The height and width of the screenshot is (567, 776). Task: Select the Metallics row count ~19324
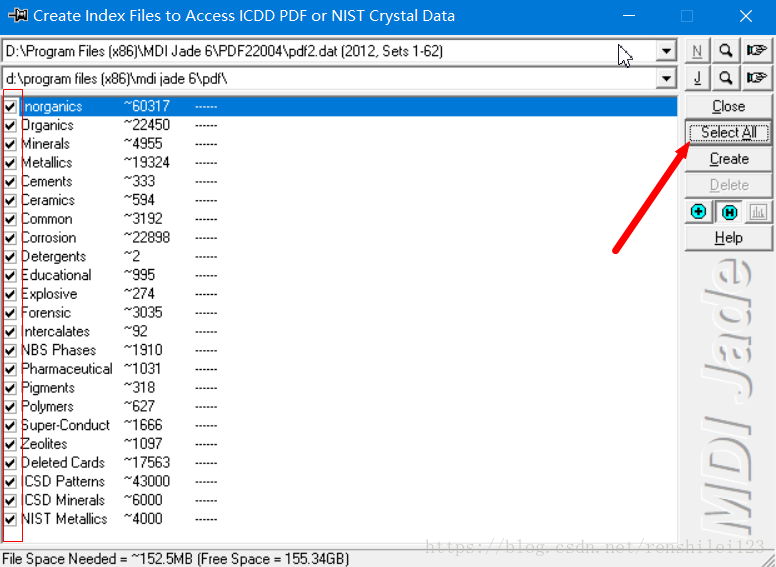pos(146,162)
